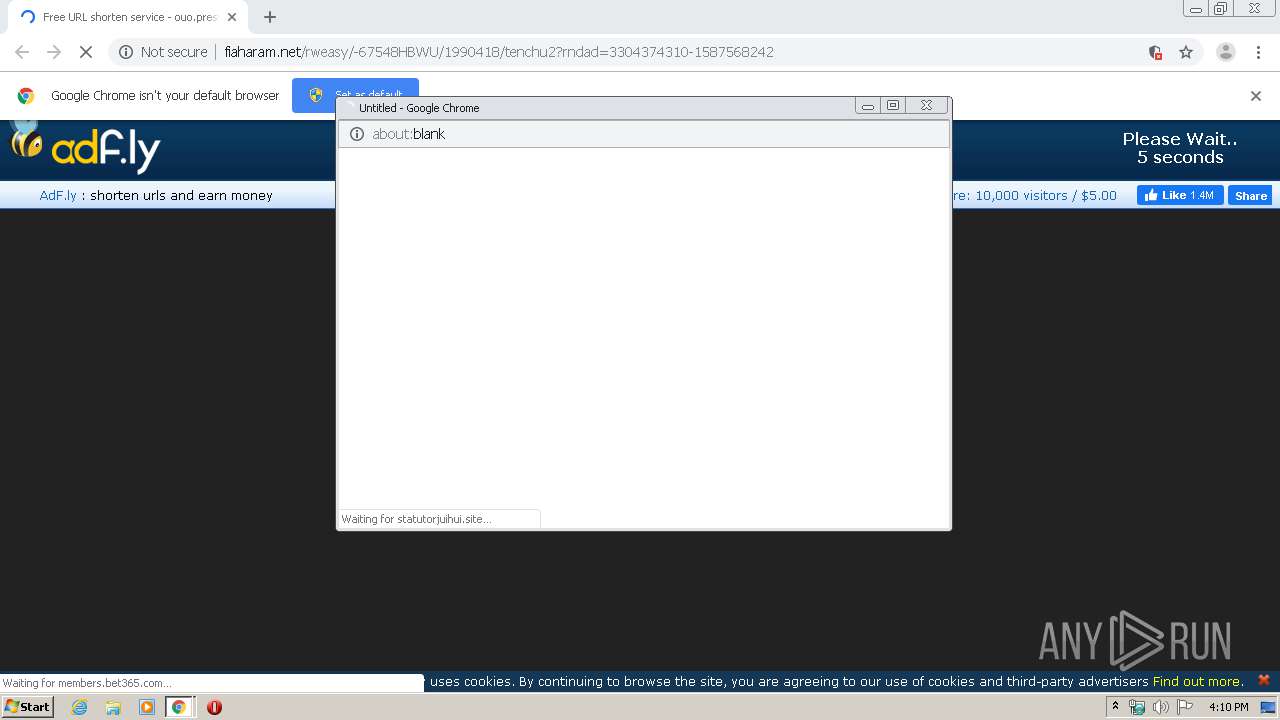Viewport: 1280px width, 720px height.
Task: Click the Find out more cookie link
Action: (x=1198, y=681)
